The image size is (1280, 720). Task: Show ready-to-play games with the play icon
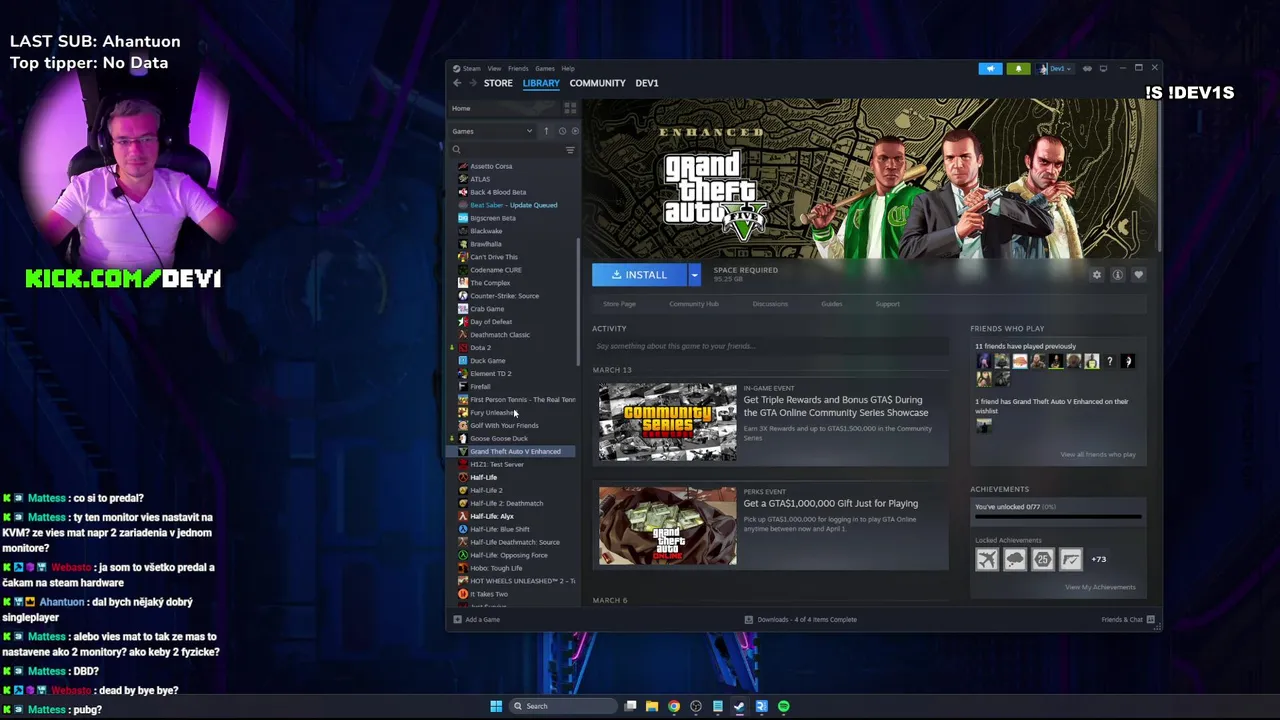574,131
